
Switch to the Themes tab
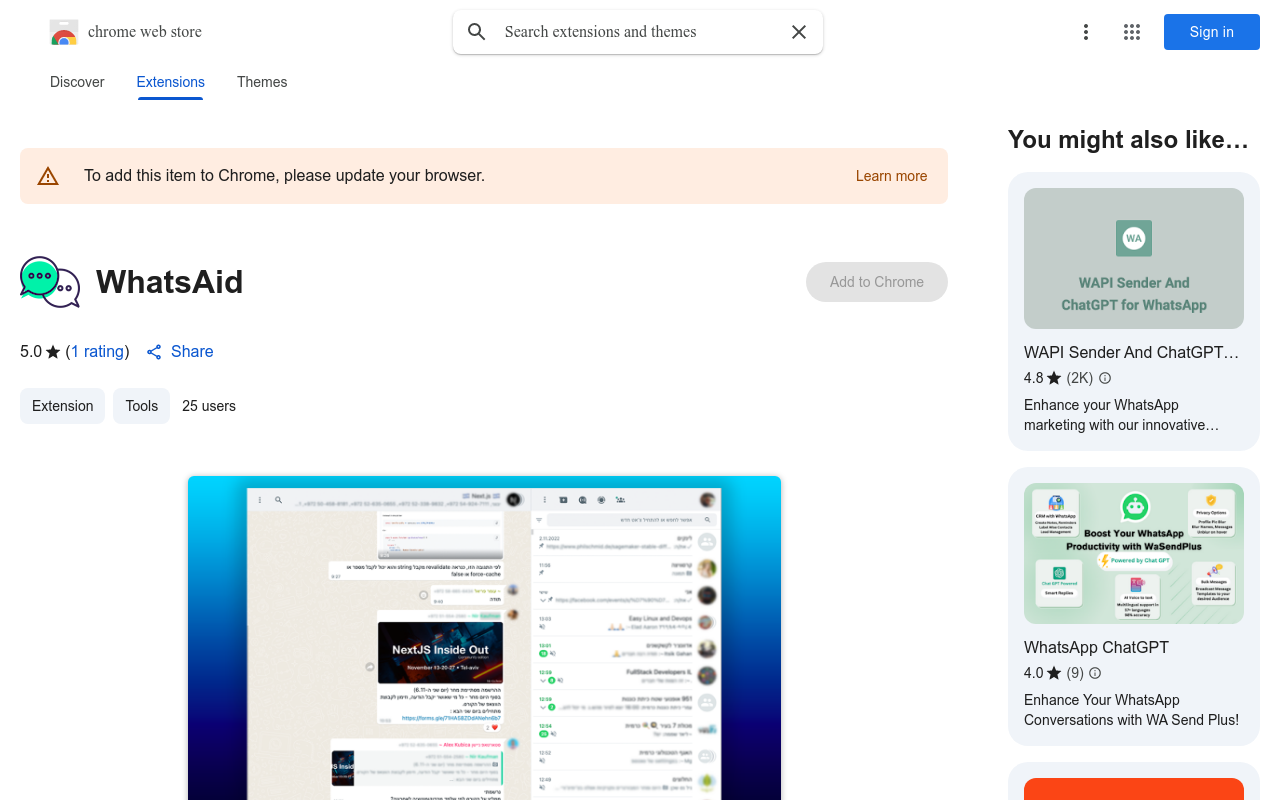pos(262,82)
